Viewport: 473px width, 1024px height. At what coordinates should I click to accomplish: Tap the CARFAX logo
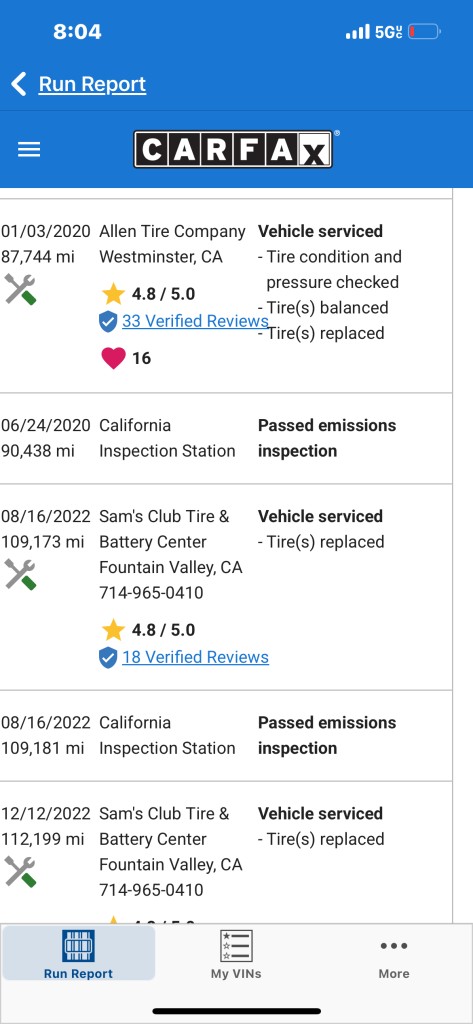tap(236, 149)
